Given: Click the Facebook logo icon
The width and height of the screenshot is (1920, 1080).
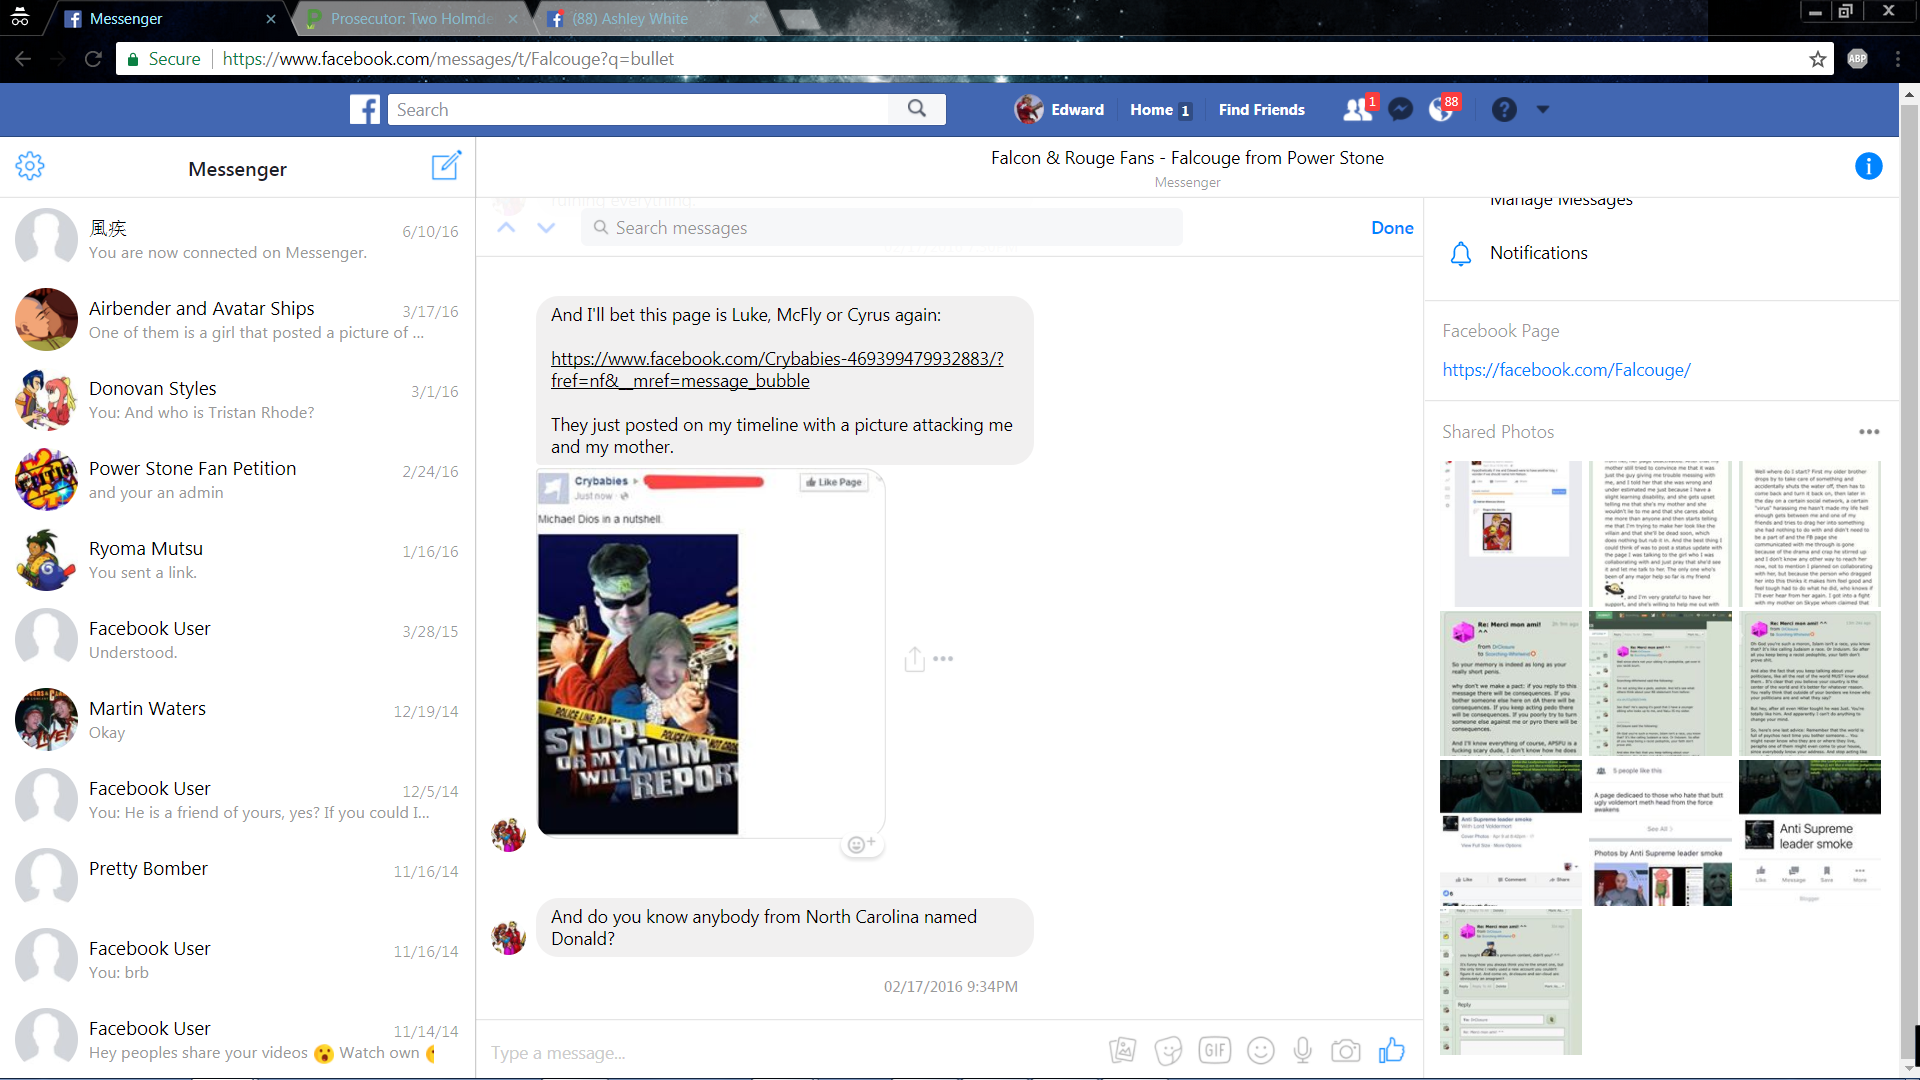Looking at the screenshot, I should tap(365, 109).
